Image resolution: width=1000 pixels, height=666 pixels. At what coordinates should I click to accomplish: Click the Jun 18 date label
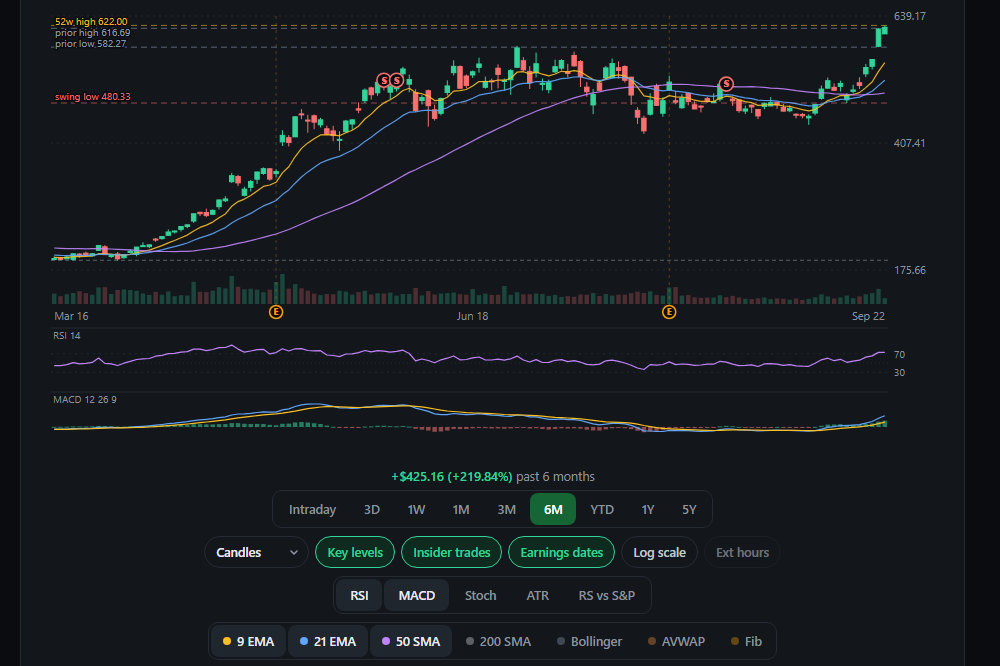[x=473, y=316]
